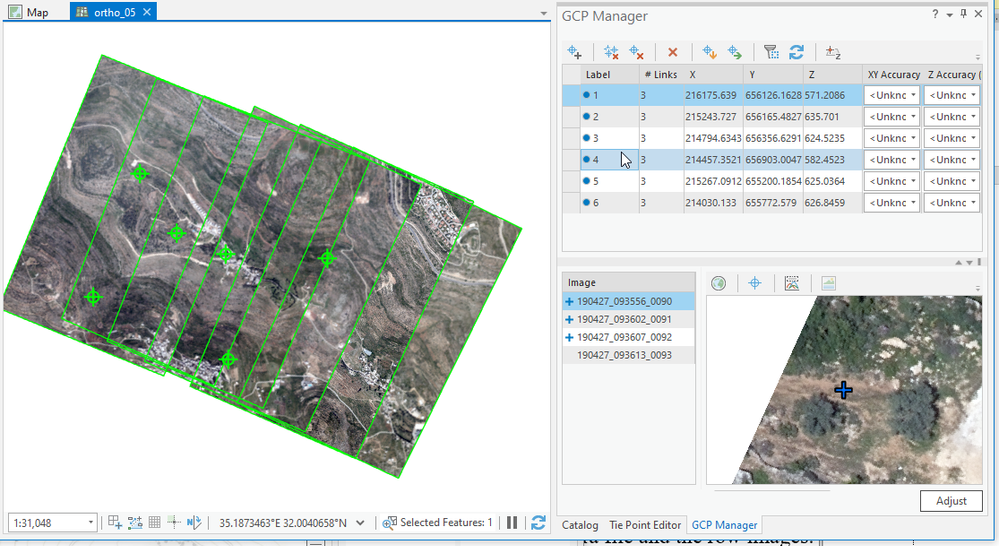This screenshot has height=546, width=999.
Task: Switch to the Tie Point Editor tab
Action: coord(645,525)
